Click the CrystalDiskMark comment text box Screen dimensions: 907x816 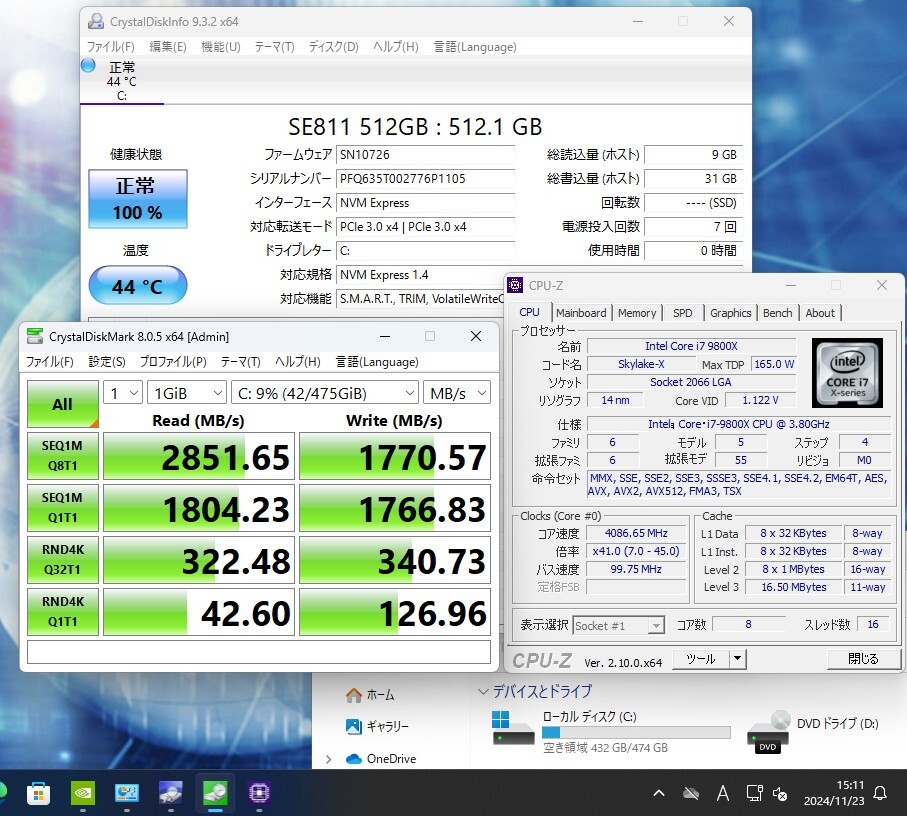pos(259,652)
